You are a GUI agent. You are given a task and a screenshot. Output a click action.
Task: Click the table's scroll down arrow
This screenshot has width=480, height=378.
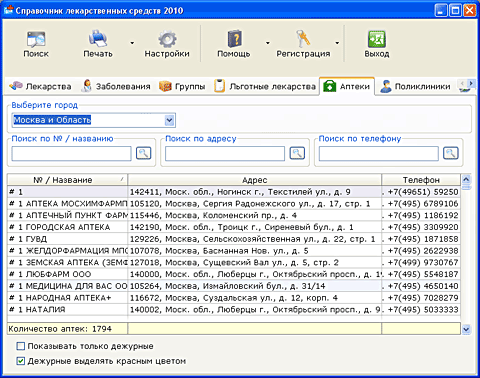(x=466, y=329)
